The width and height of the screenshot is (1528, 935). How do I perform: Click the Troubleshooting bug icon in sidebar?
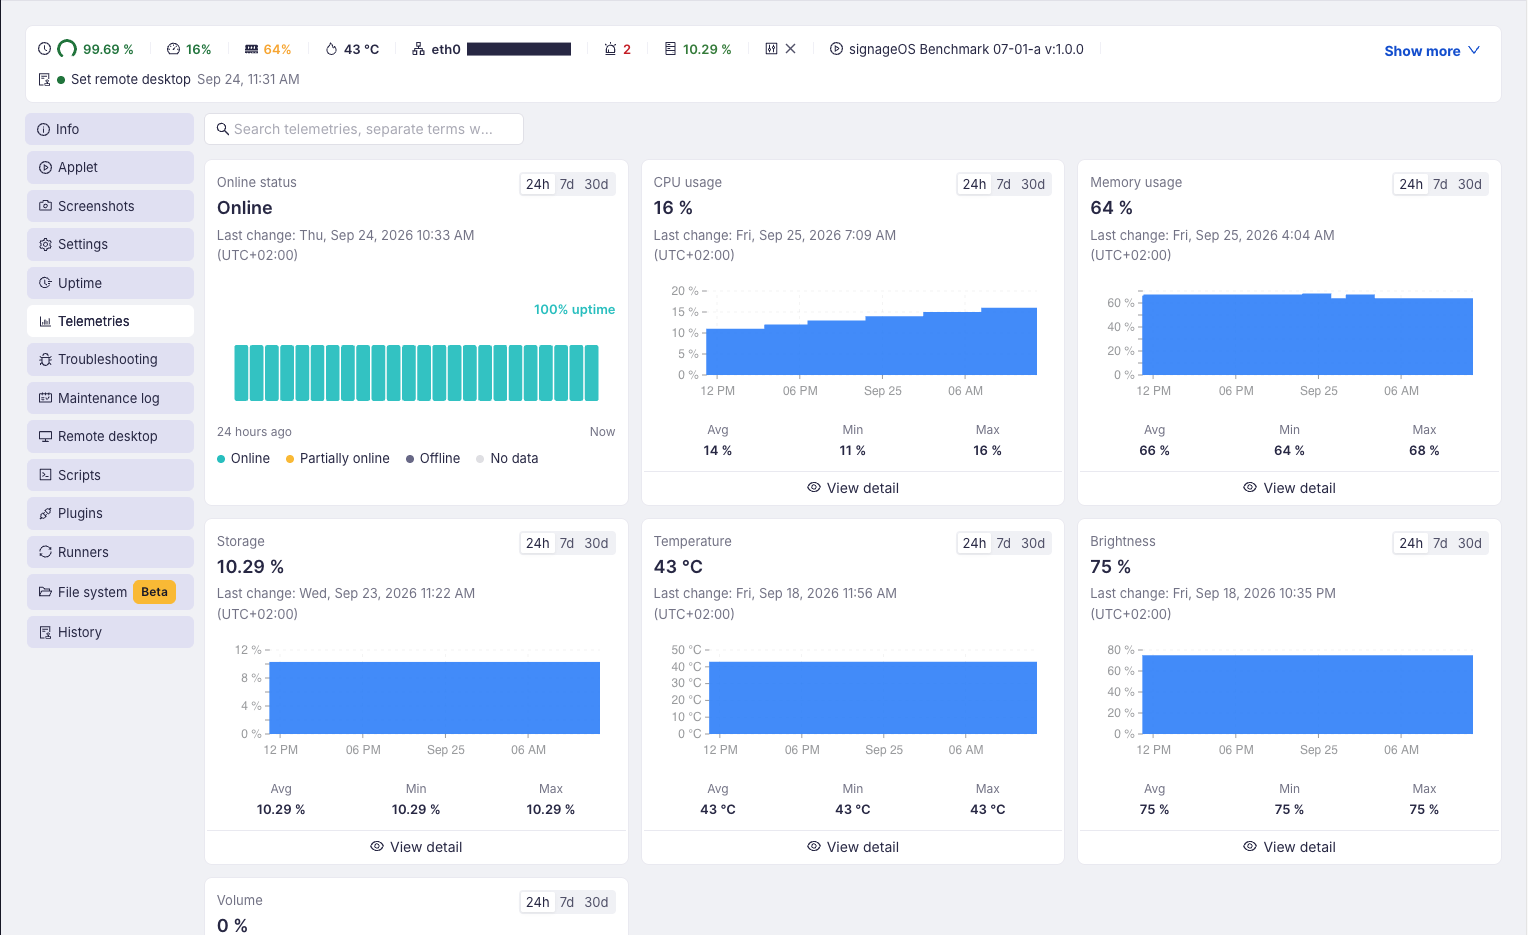pyautogui.click(x=45, y=359)
